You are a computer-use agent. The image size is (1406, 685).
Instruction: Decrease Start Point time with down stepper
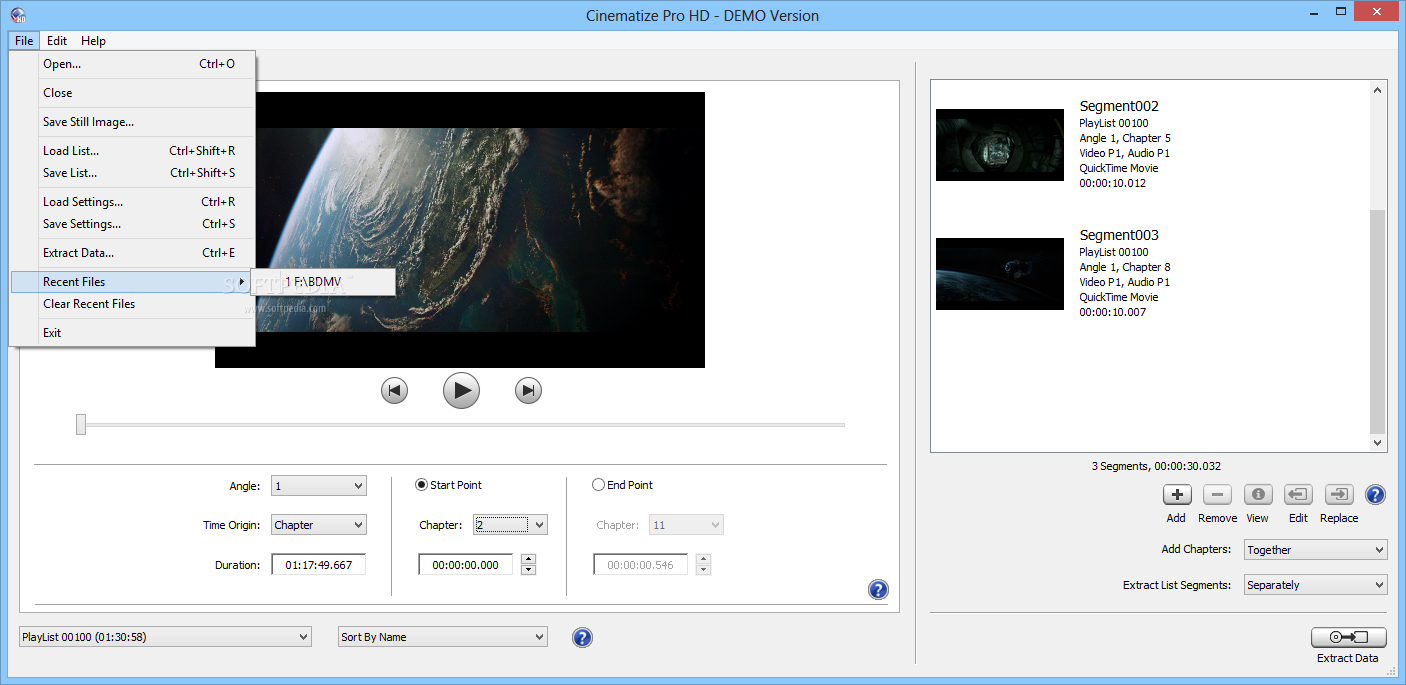click(x=529, y=570)
